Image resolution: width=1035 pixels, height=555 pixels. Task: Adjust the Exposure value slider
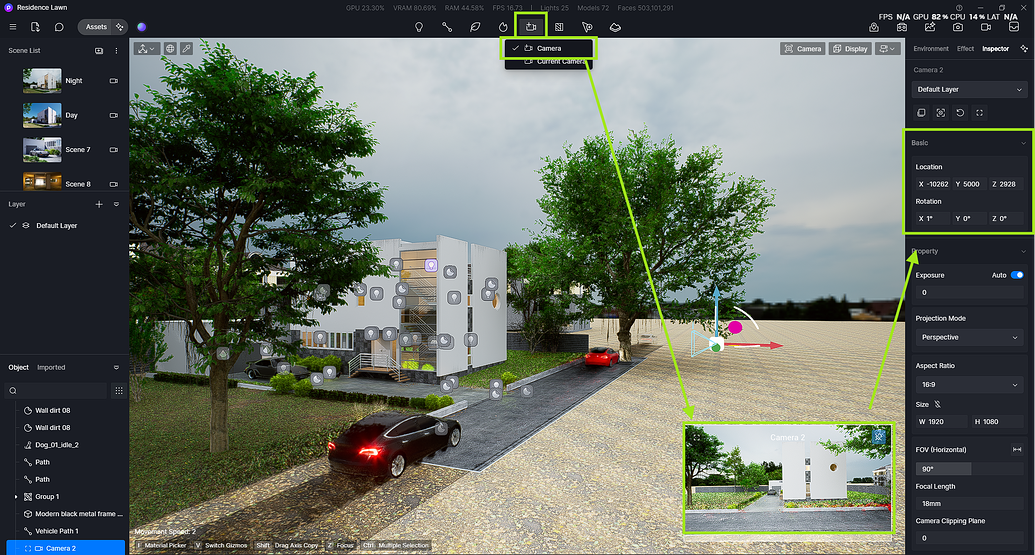tap(969, 292)
